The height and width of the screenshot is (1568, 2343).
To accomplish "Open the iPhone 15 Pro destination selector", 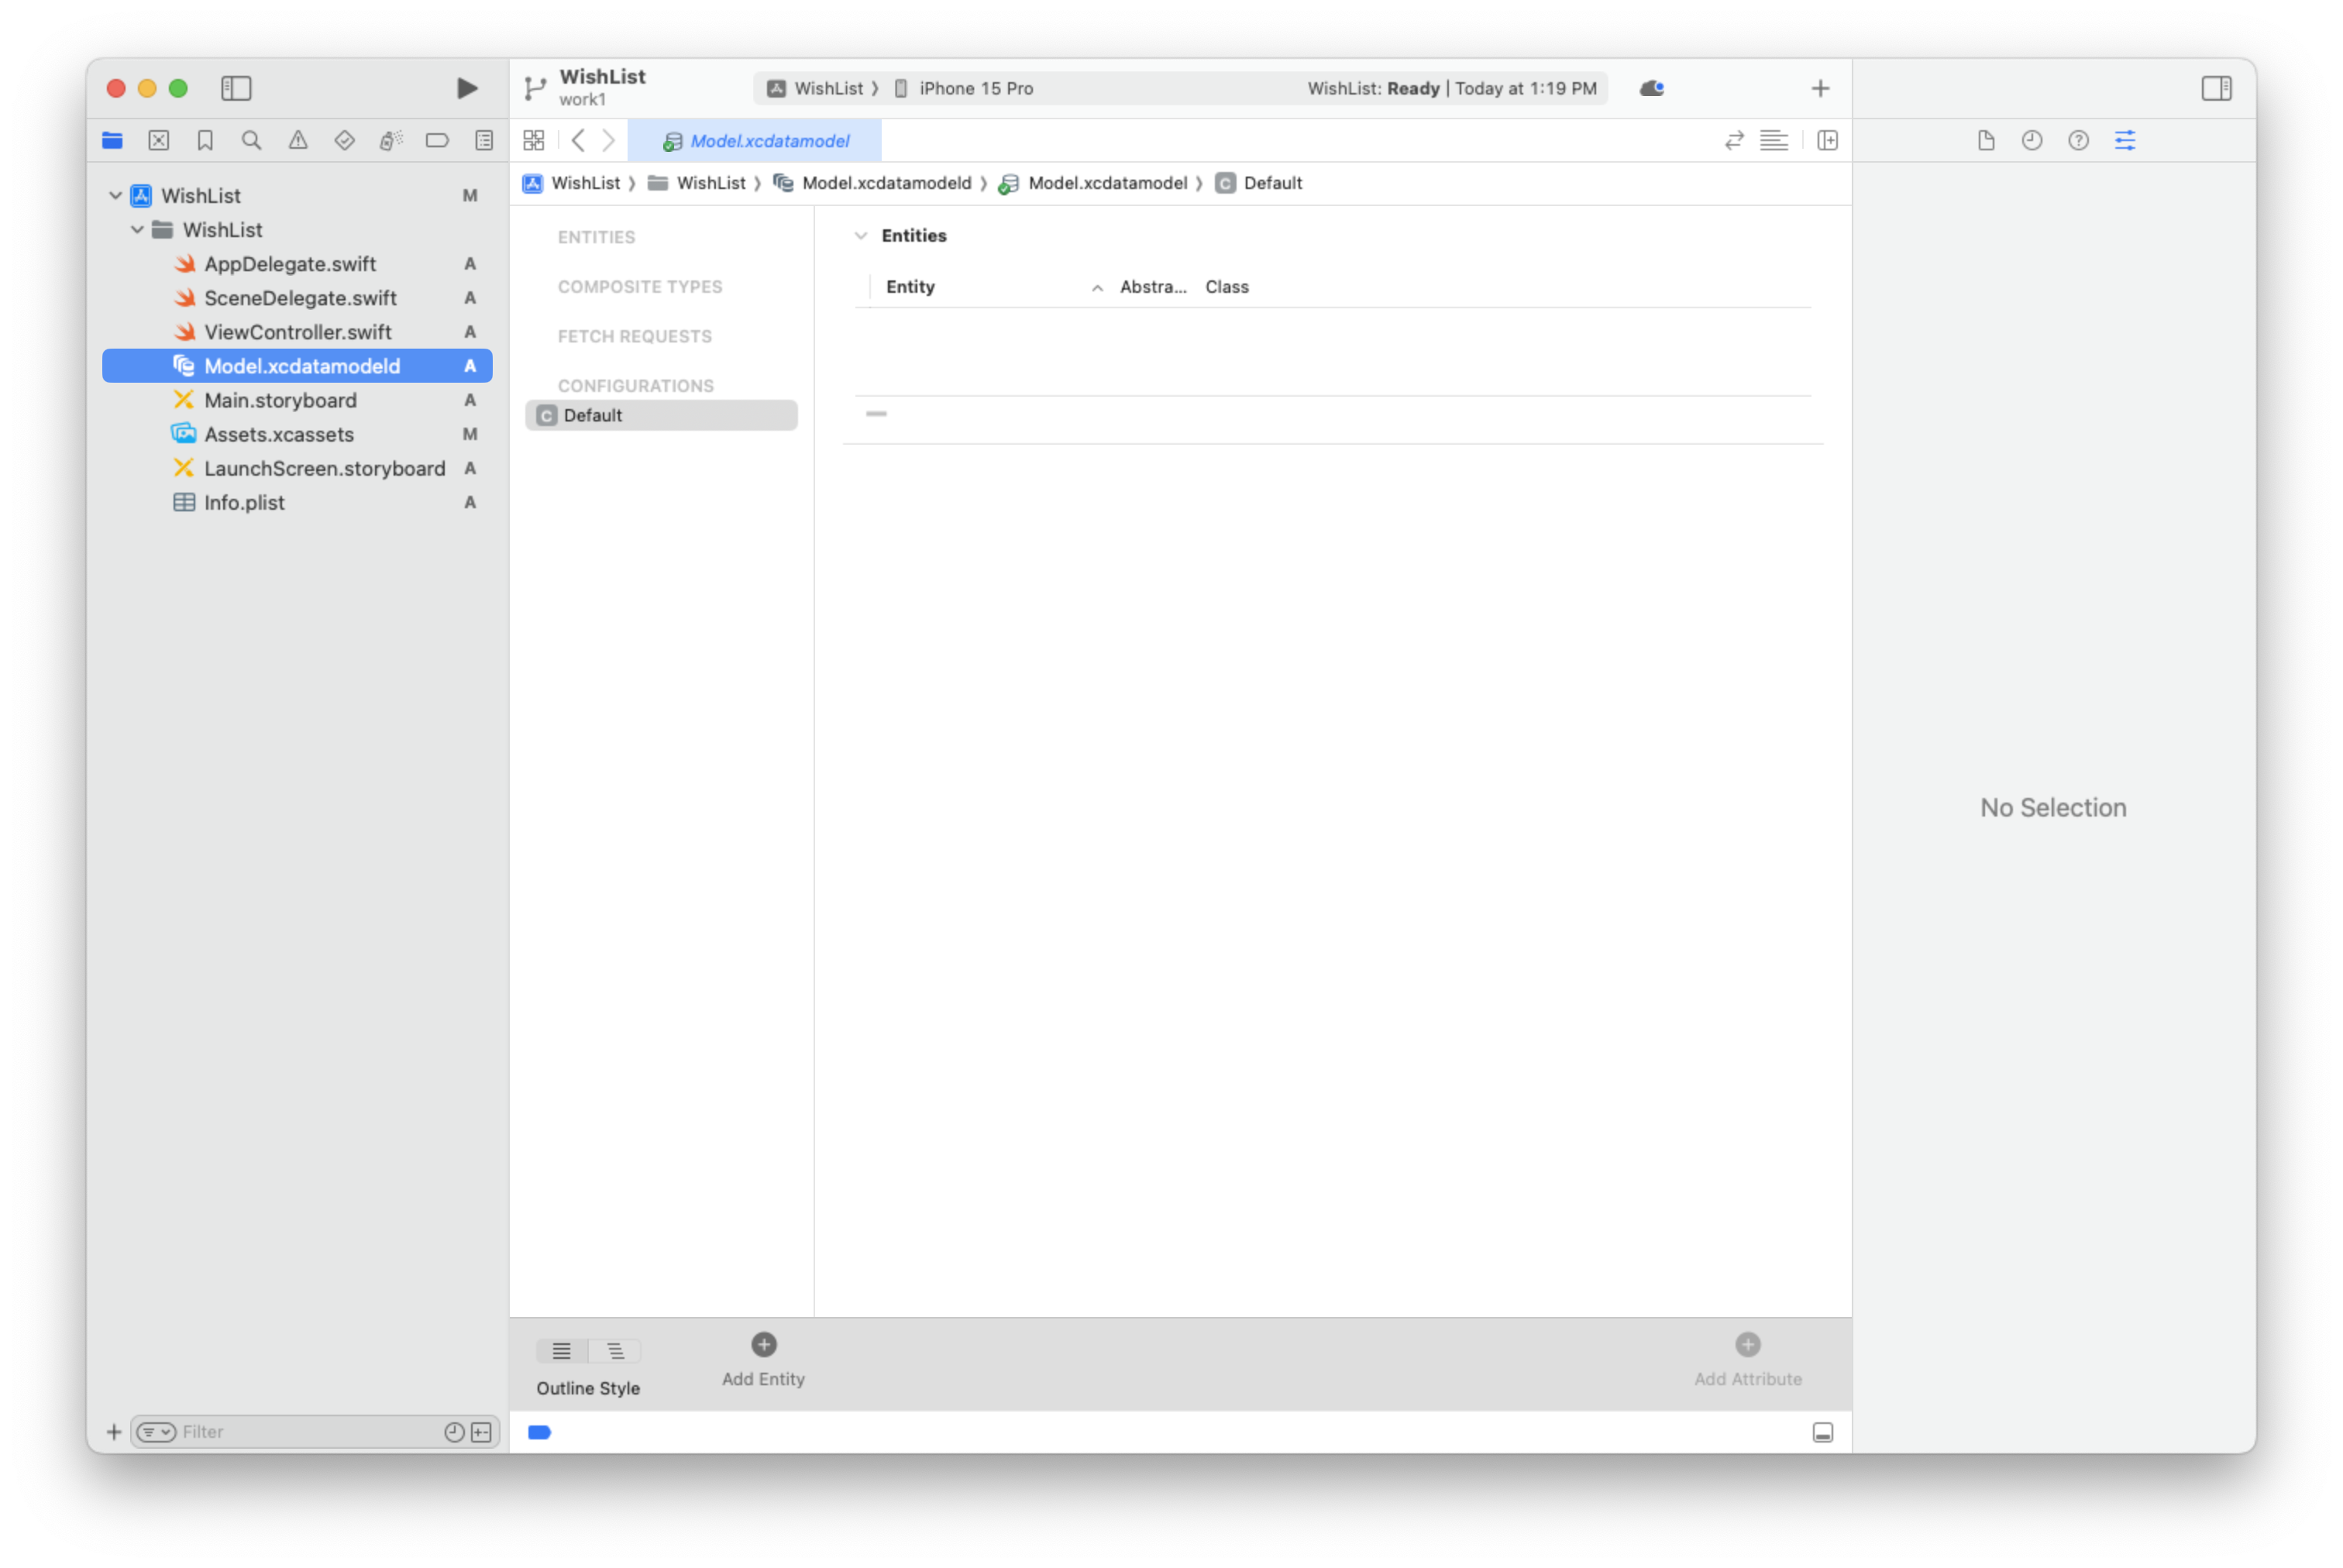I will pos(975,88).
